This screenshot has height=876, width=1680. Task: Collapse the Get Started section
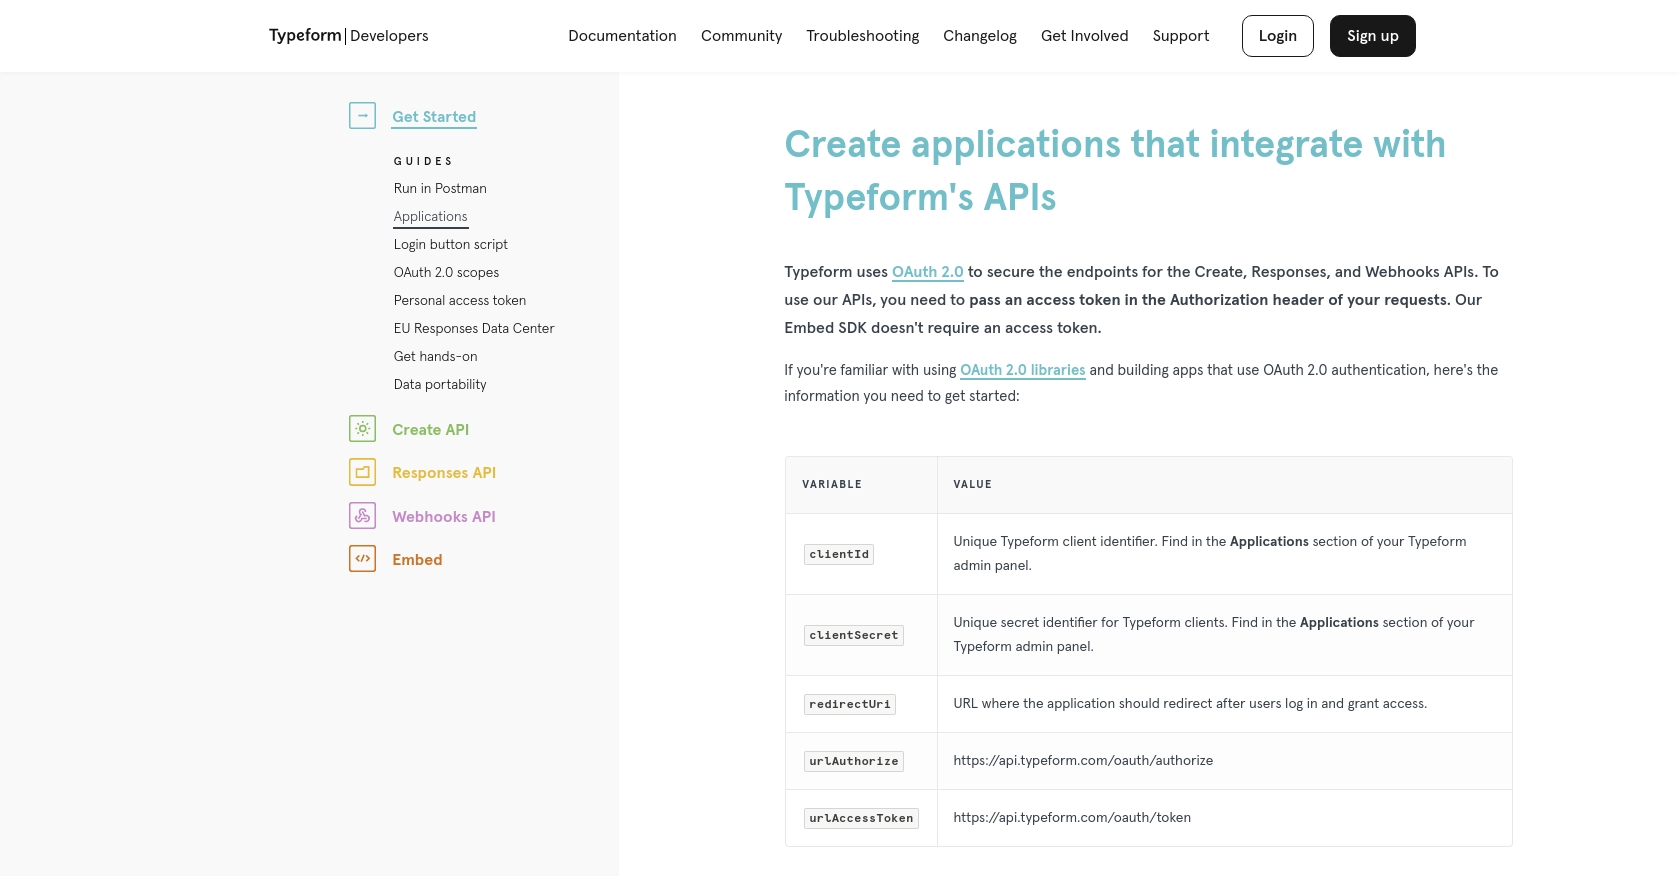coord(434,117)
